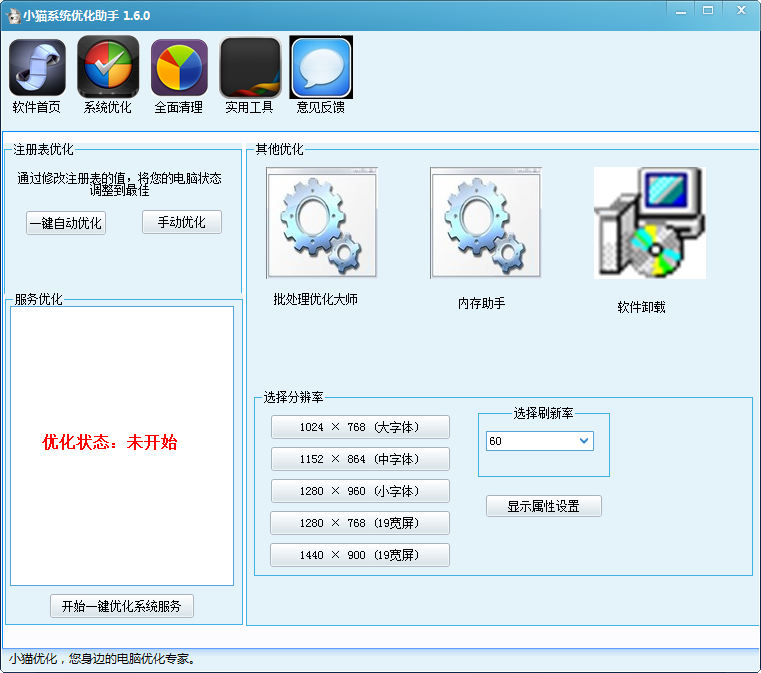Click the 意见反馈 speech bubble icon
This screenshot has height=673, width=761.
(321, 68)
